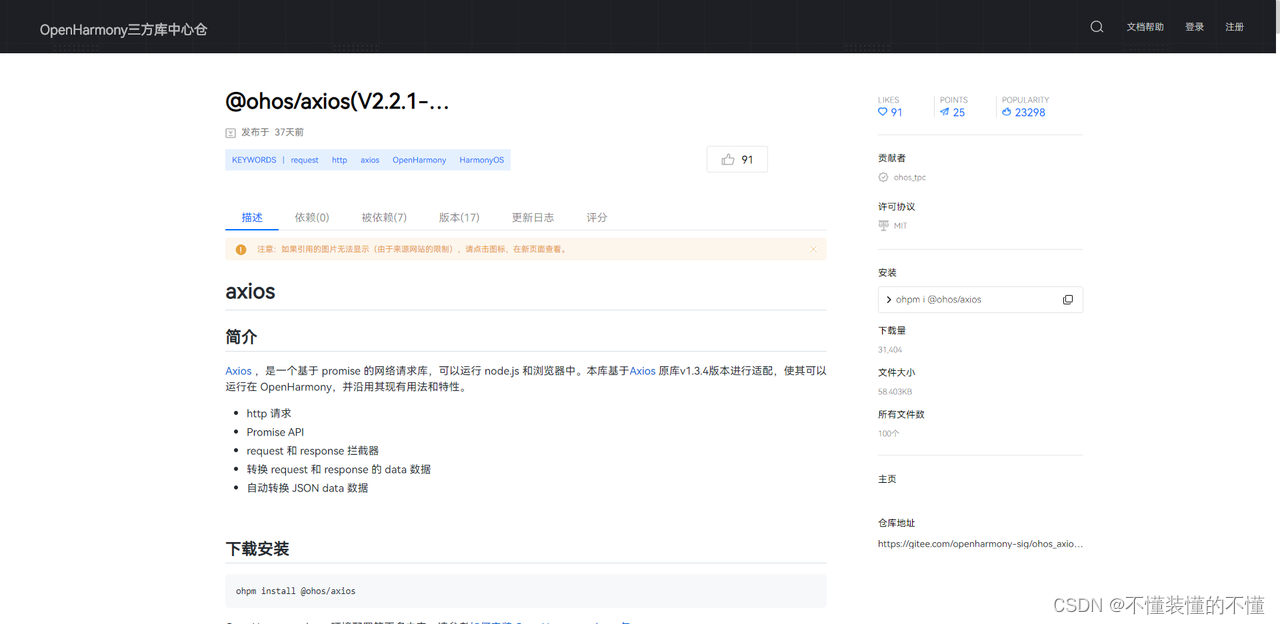
Task: Open the search magnifier icon in header
Action: [x=1097, y=27]
